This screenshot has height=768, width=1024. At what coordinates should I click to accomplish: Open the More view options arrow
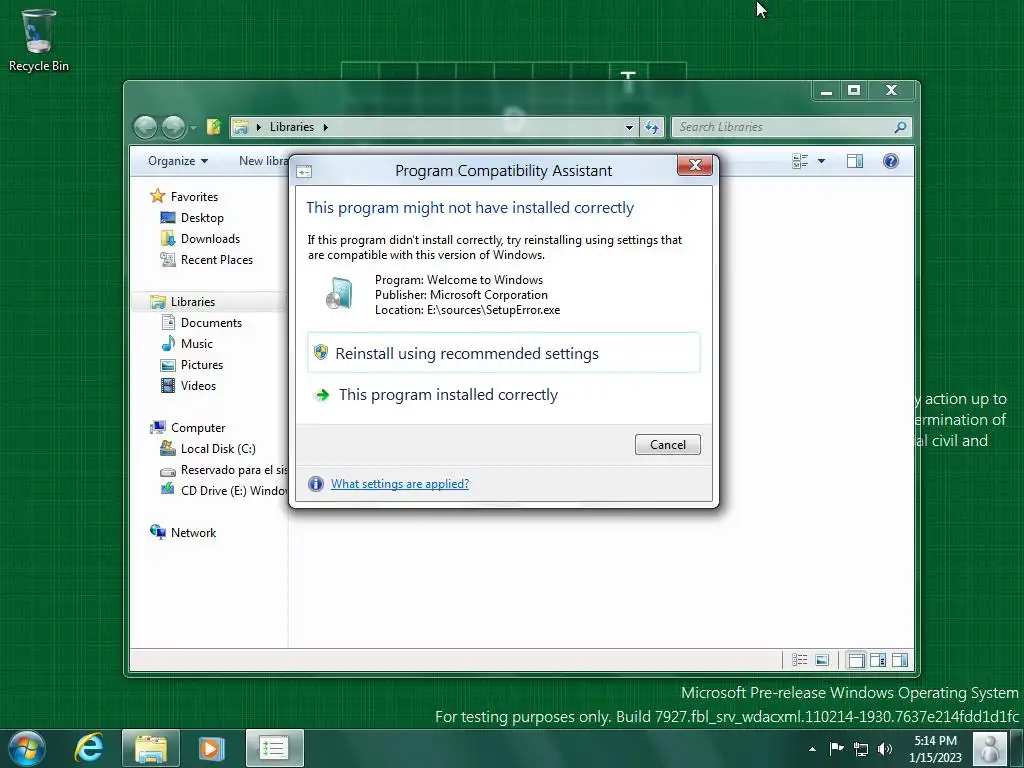click(x=822, y=161)
